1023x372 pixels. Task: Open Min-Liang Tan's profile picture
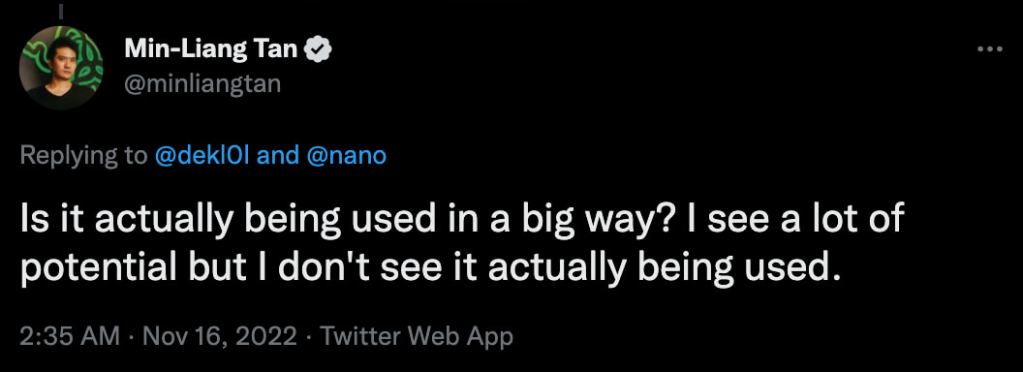coord(61,67)
